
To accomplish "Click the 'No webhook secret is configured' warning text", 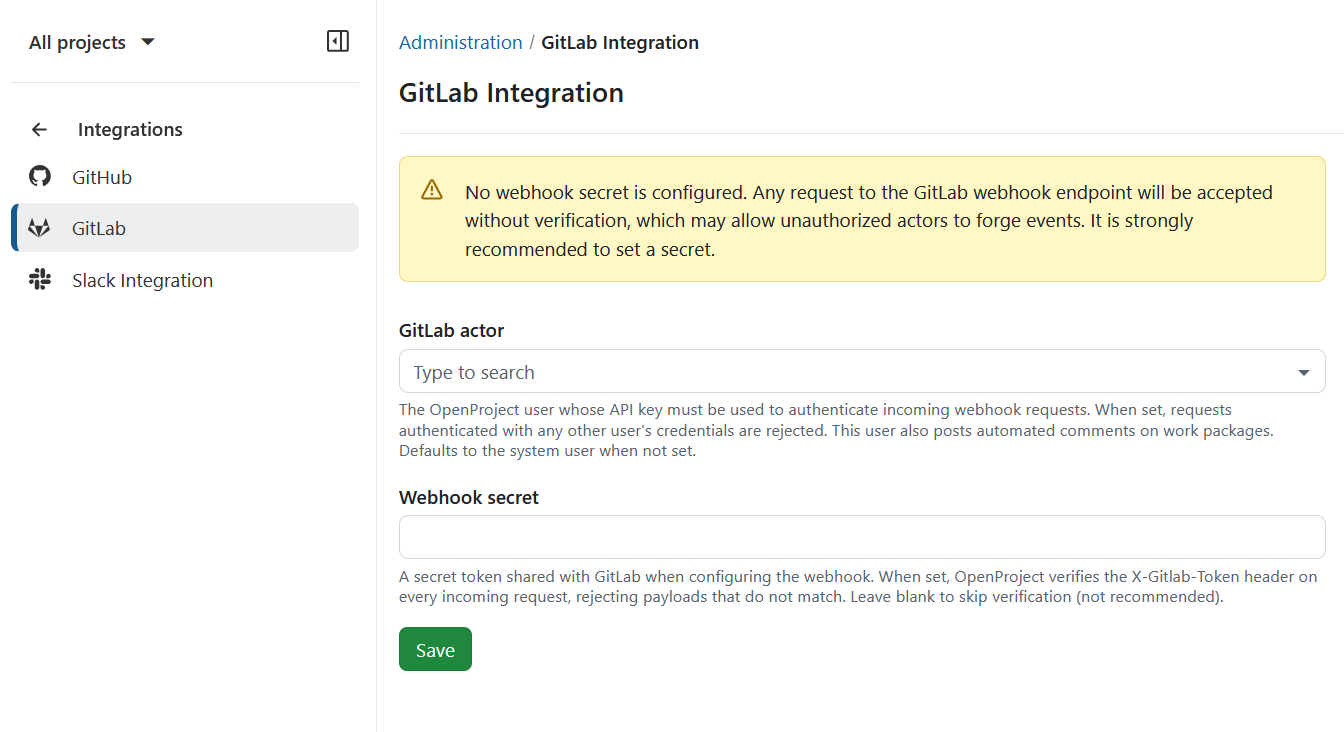I will [869, 220].
